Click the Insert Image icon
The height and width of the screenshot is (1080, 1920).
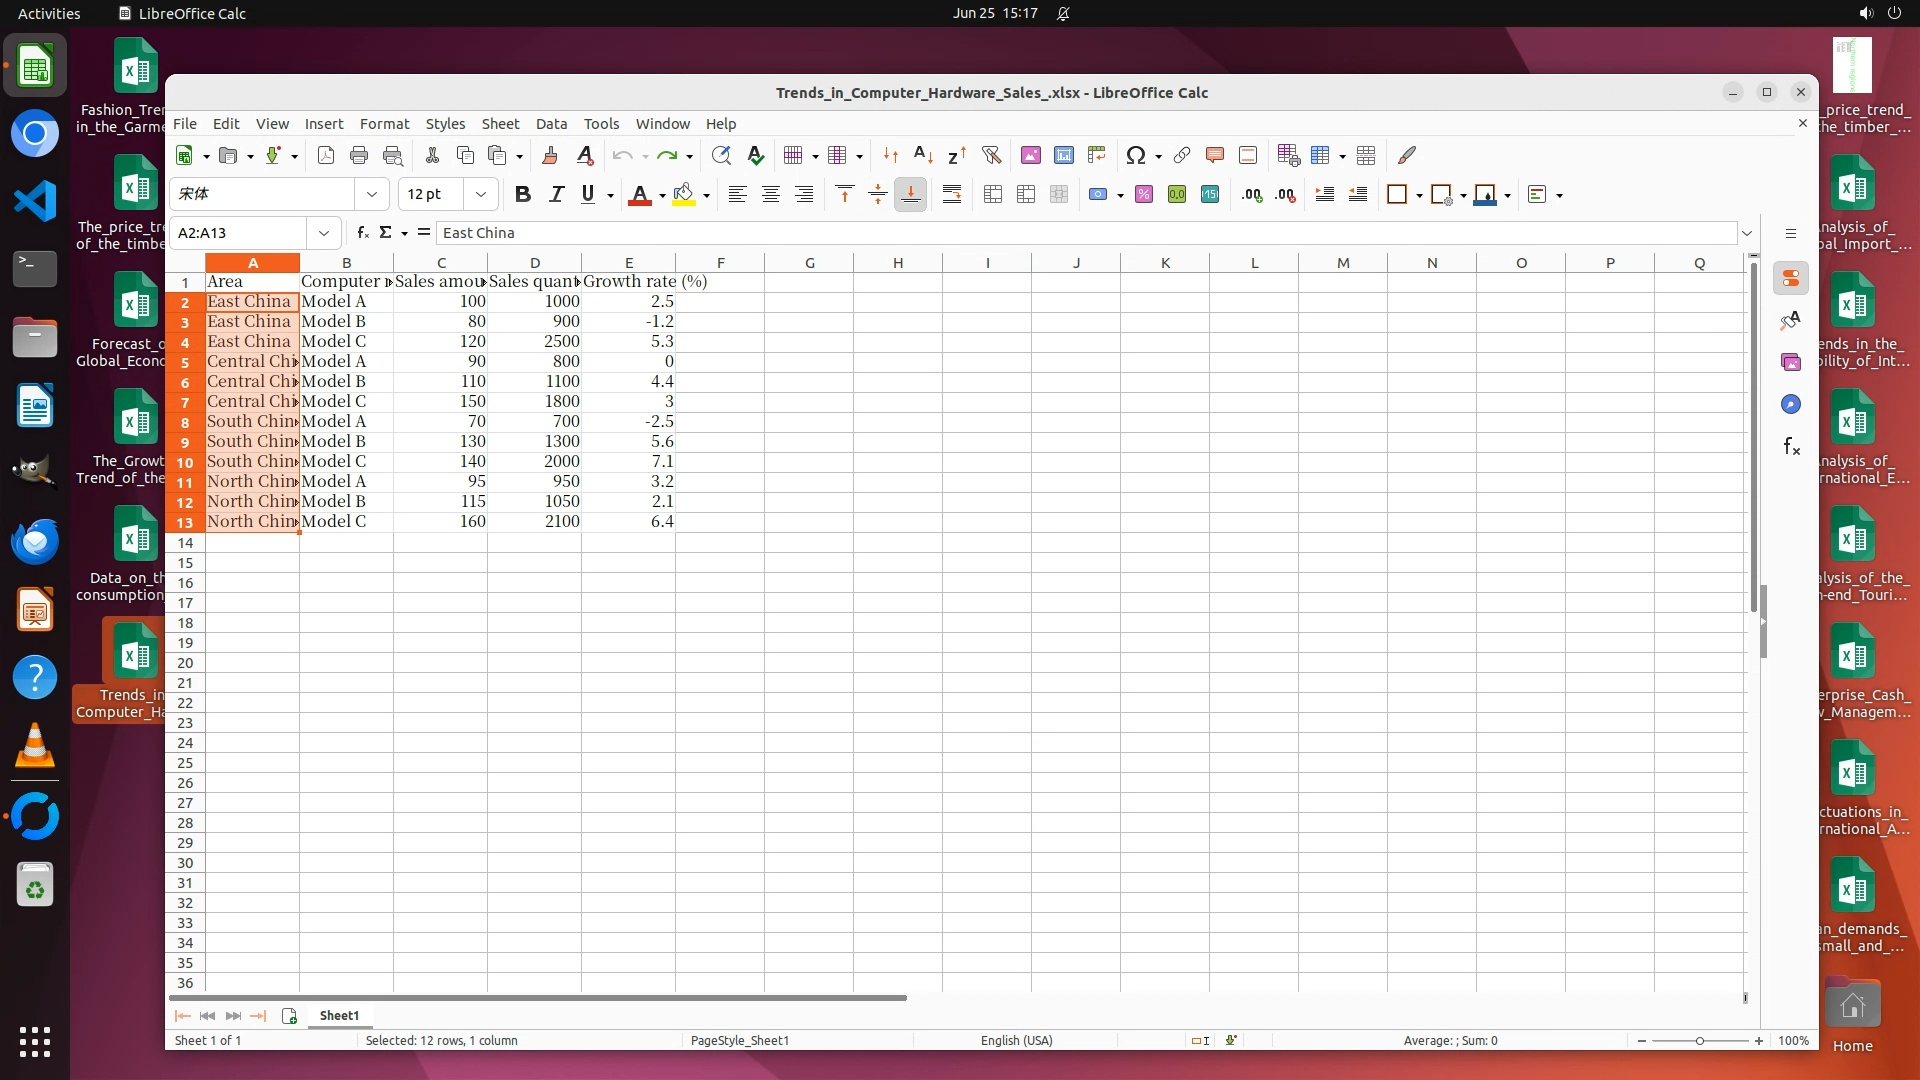click(1031, 155)
